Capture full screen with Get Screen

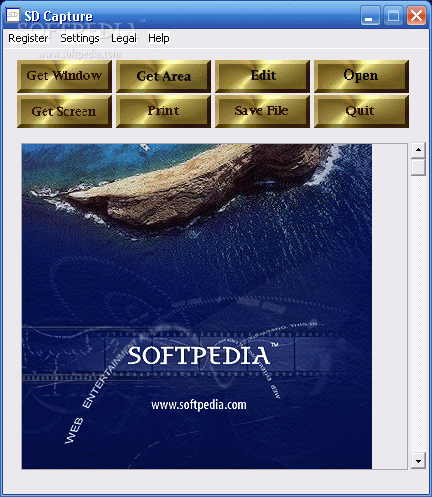[64, 111]
